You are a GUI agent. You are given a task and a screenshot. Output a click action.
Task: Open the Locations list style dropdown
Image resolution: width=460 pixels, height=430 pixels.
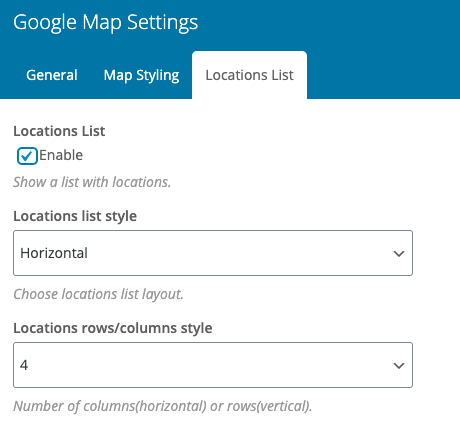pyautogui.click(x=213, y=253)
